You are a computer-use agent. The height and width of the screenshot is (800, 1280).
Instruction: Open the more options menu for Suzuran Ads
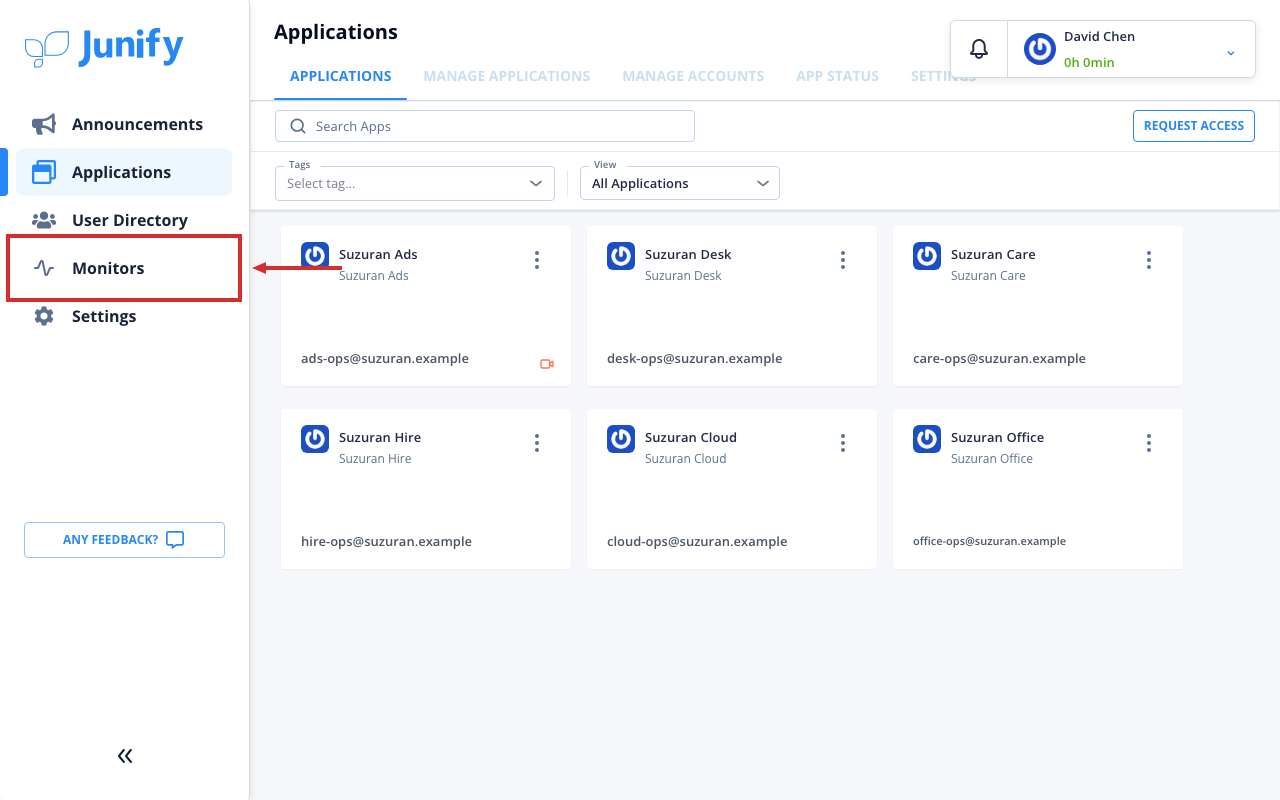click(537, 260)
